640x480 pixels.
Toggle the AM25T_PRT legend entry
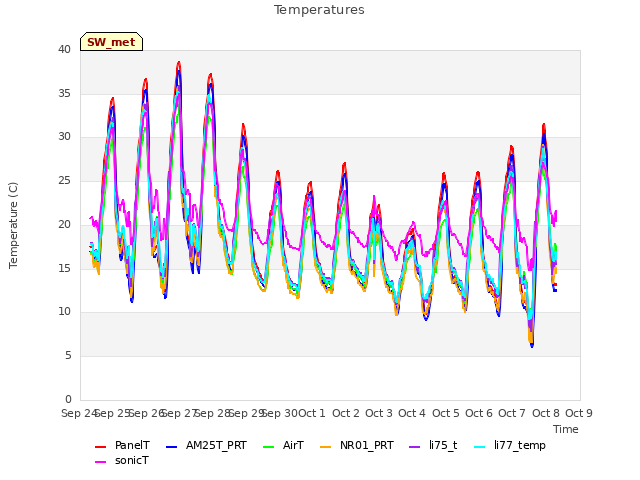(207, 445)
